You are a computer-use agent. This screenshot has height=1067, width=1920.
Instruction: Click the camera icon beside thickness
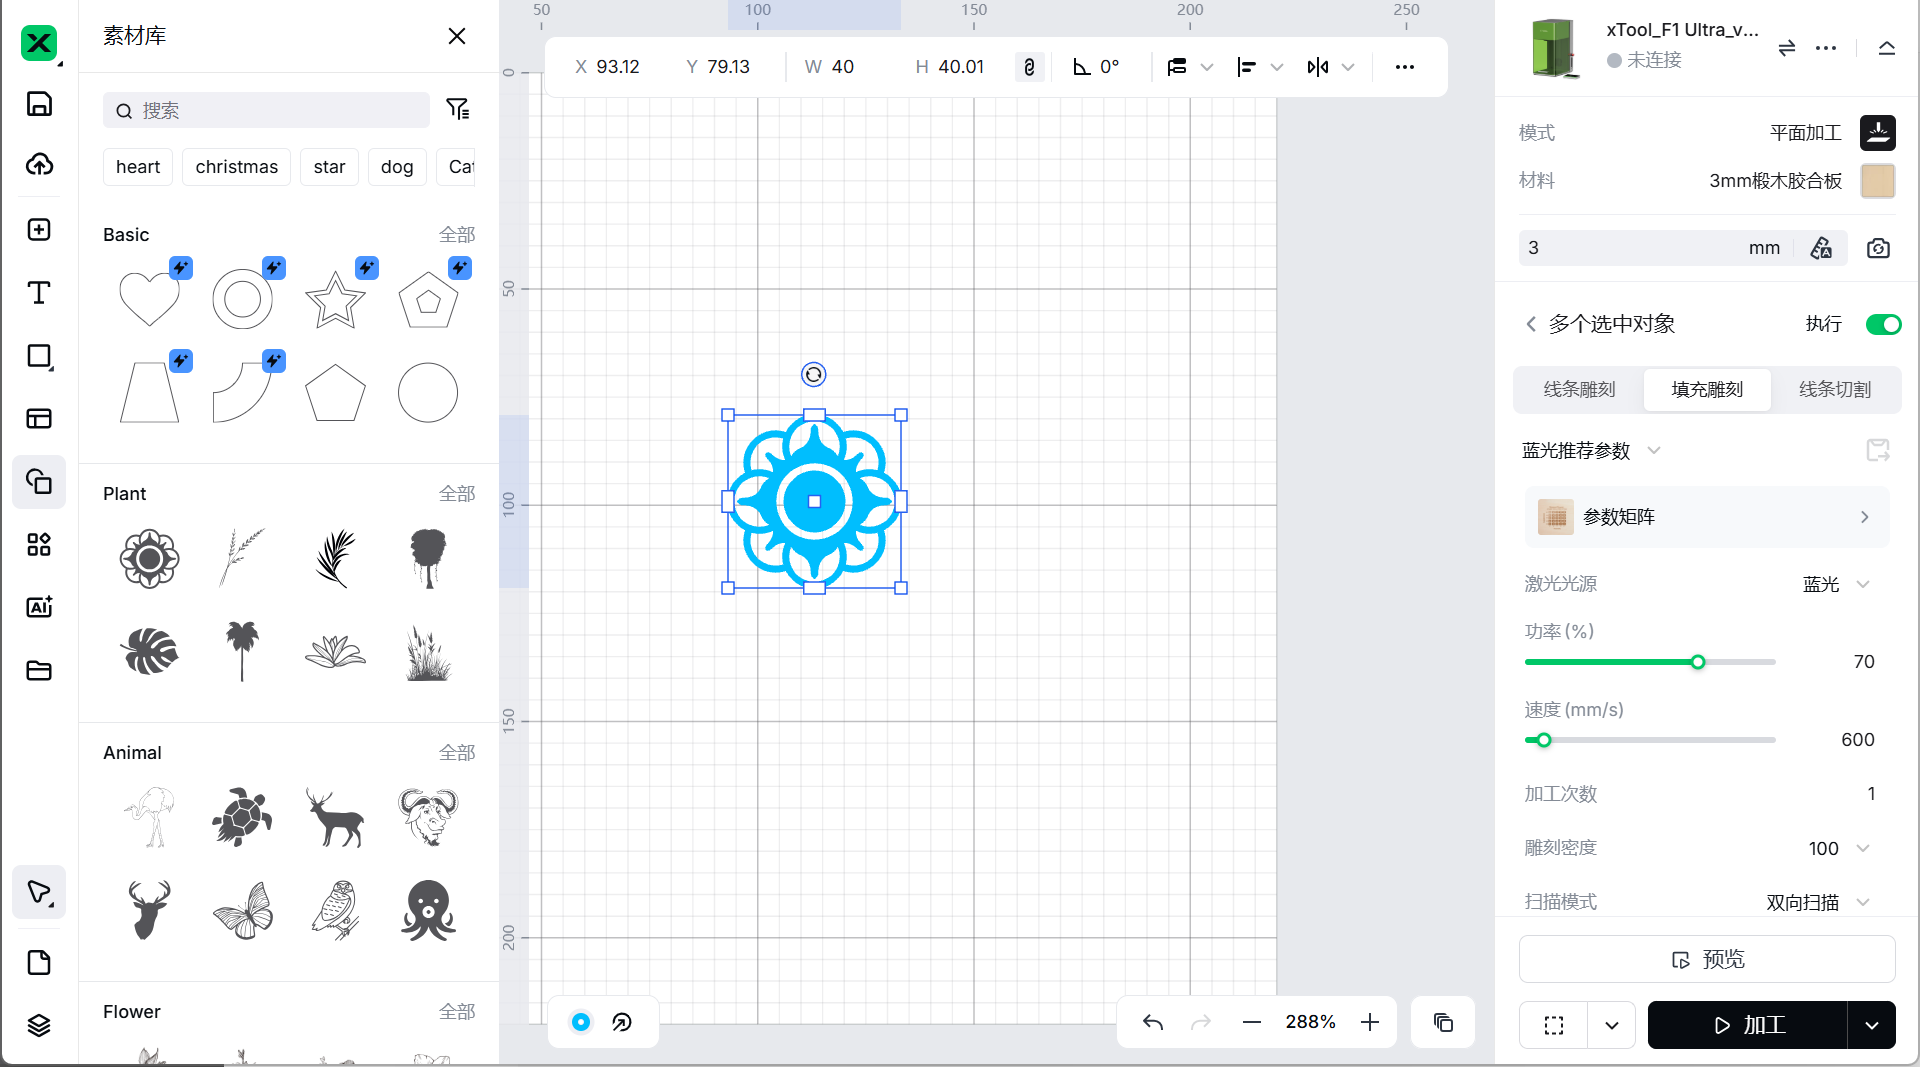pos(1878,248)
